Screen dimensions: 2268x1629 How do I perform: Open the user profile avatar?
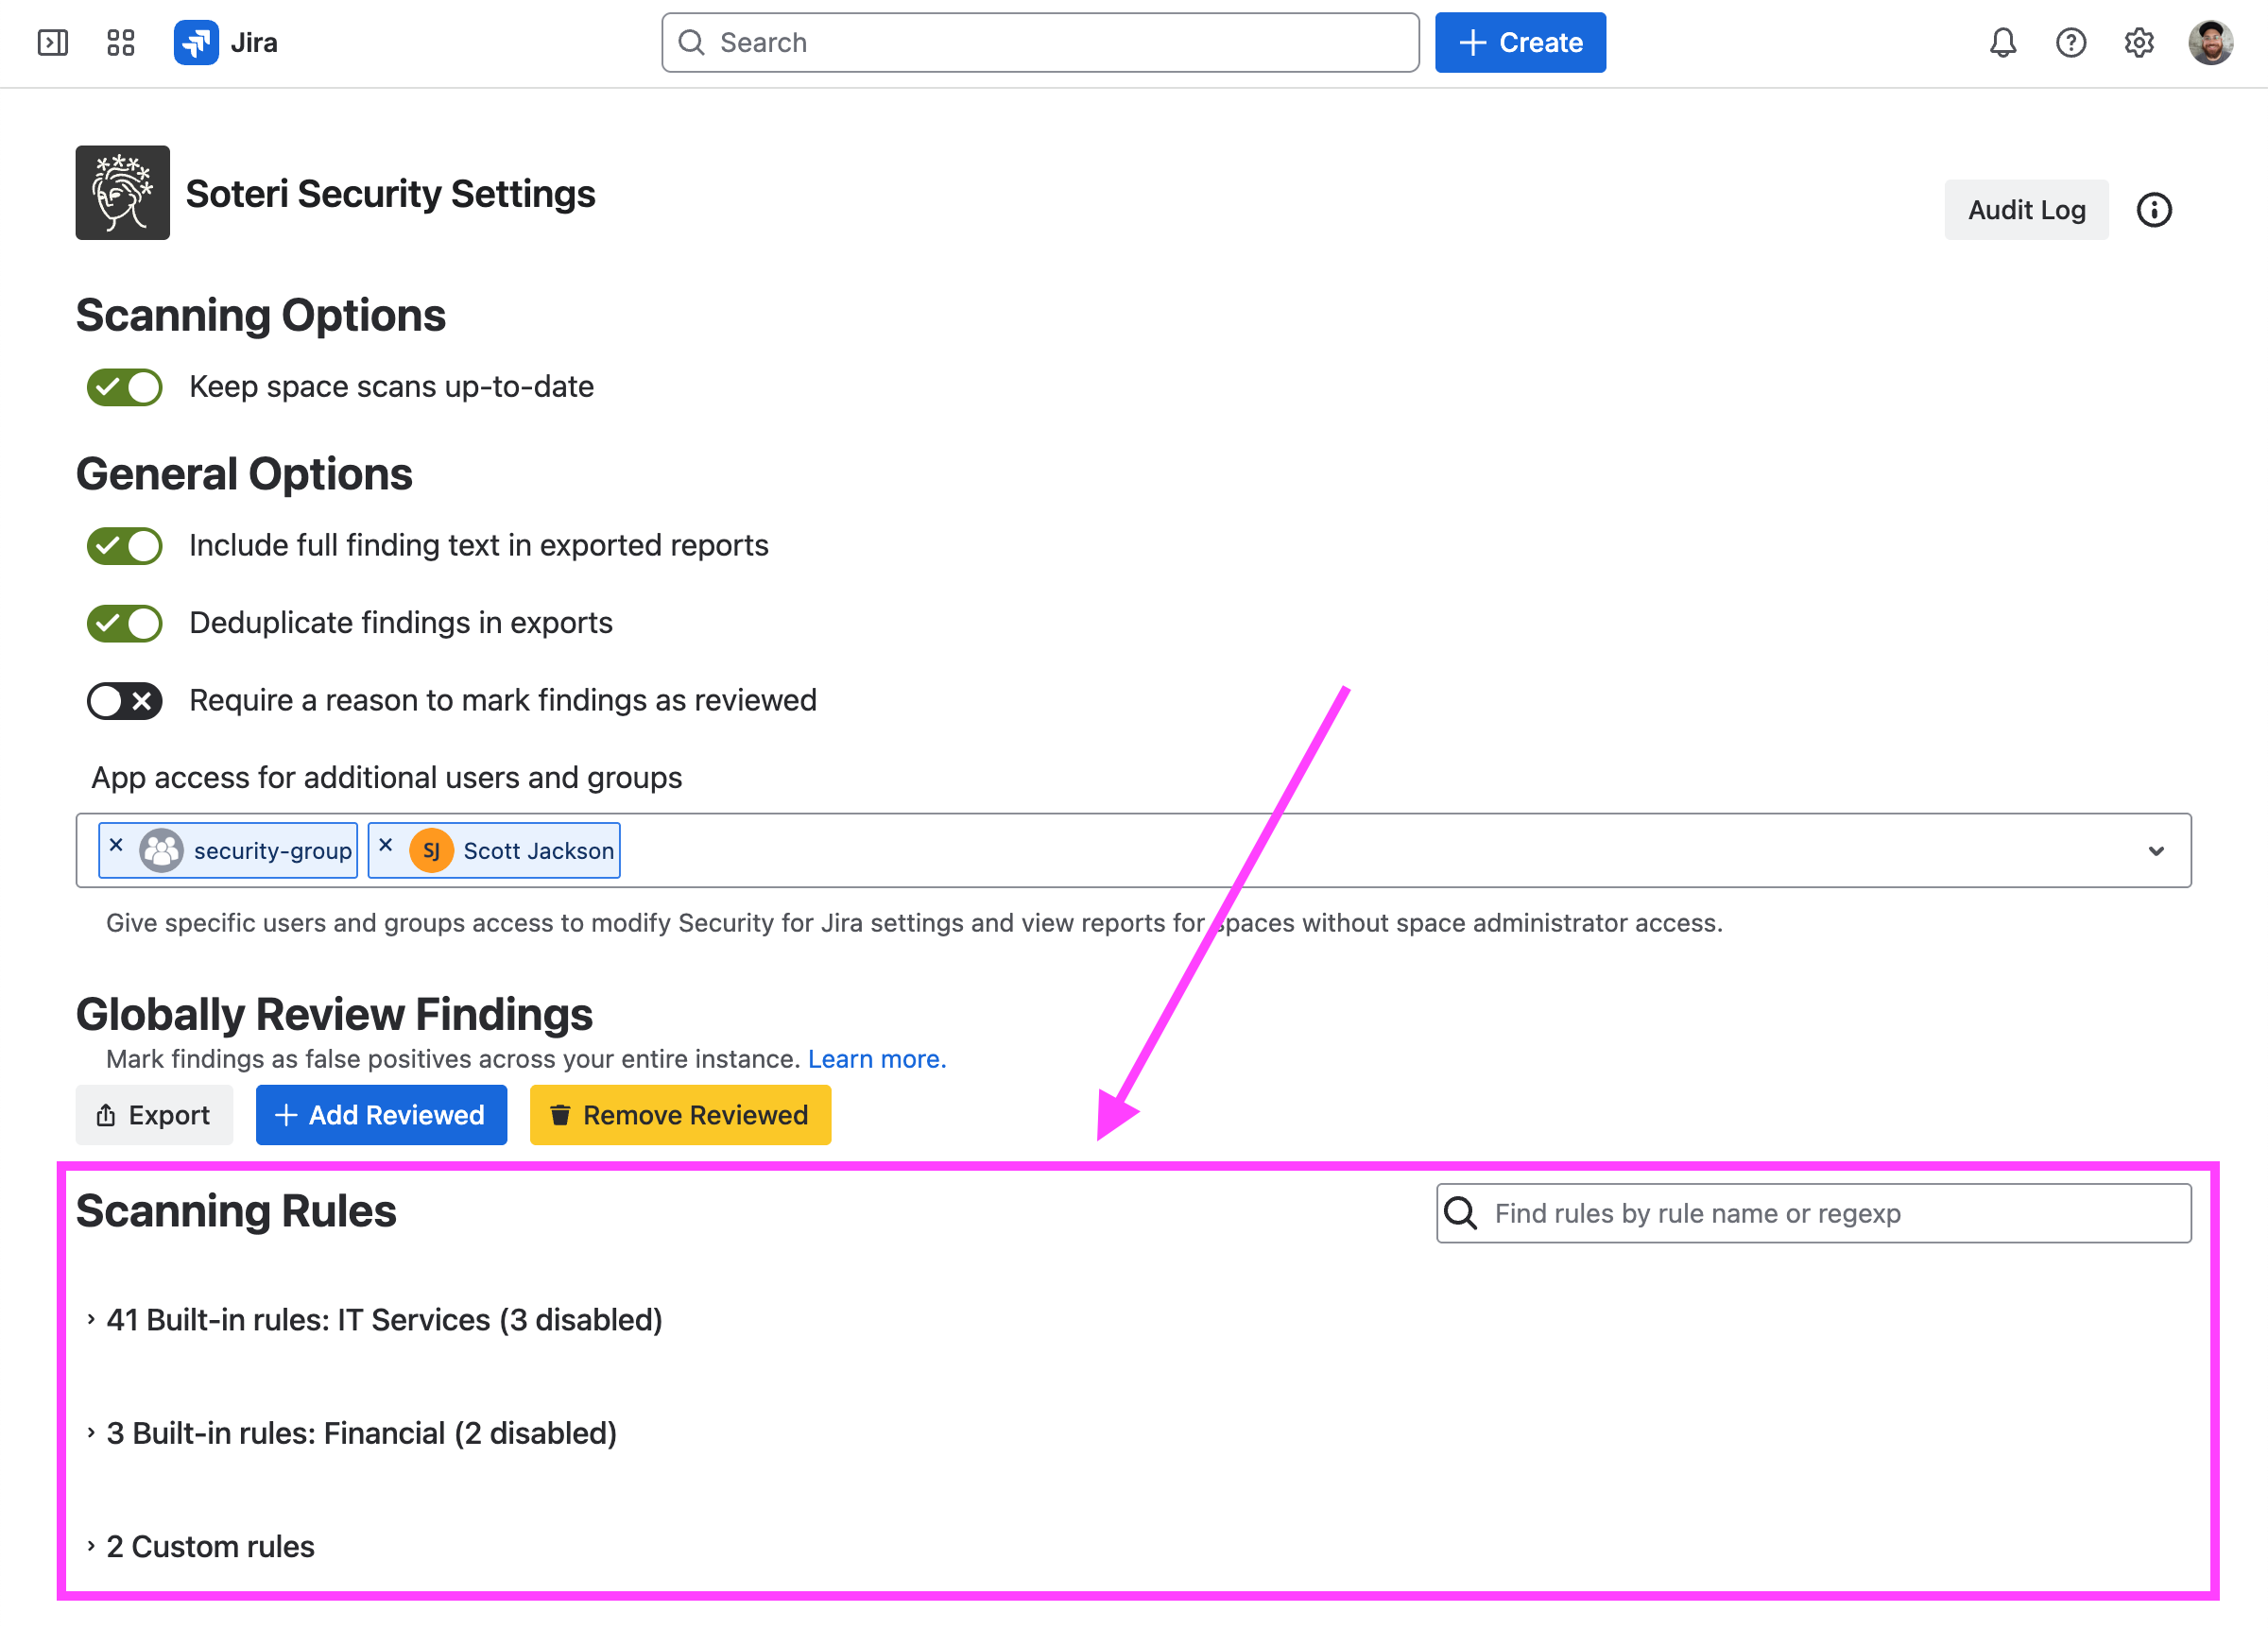click(x=2210, y=43)
